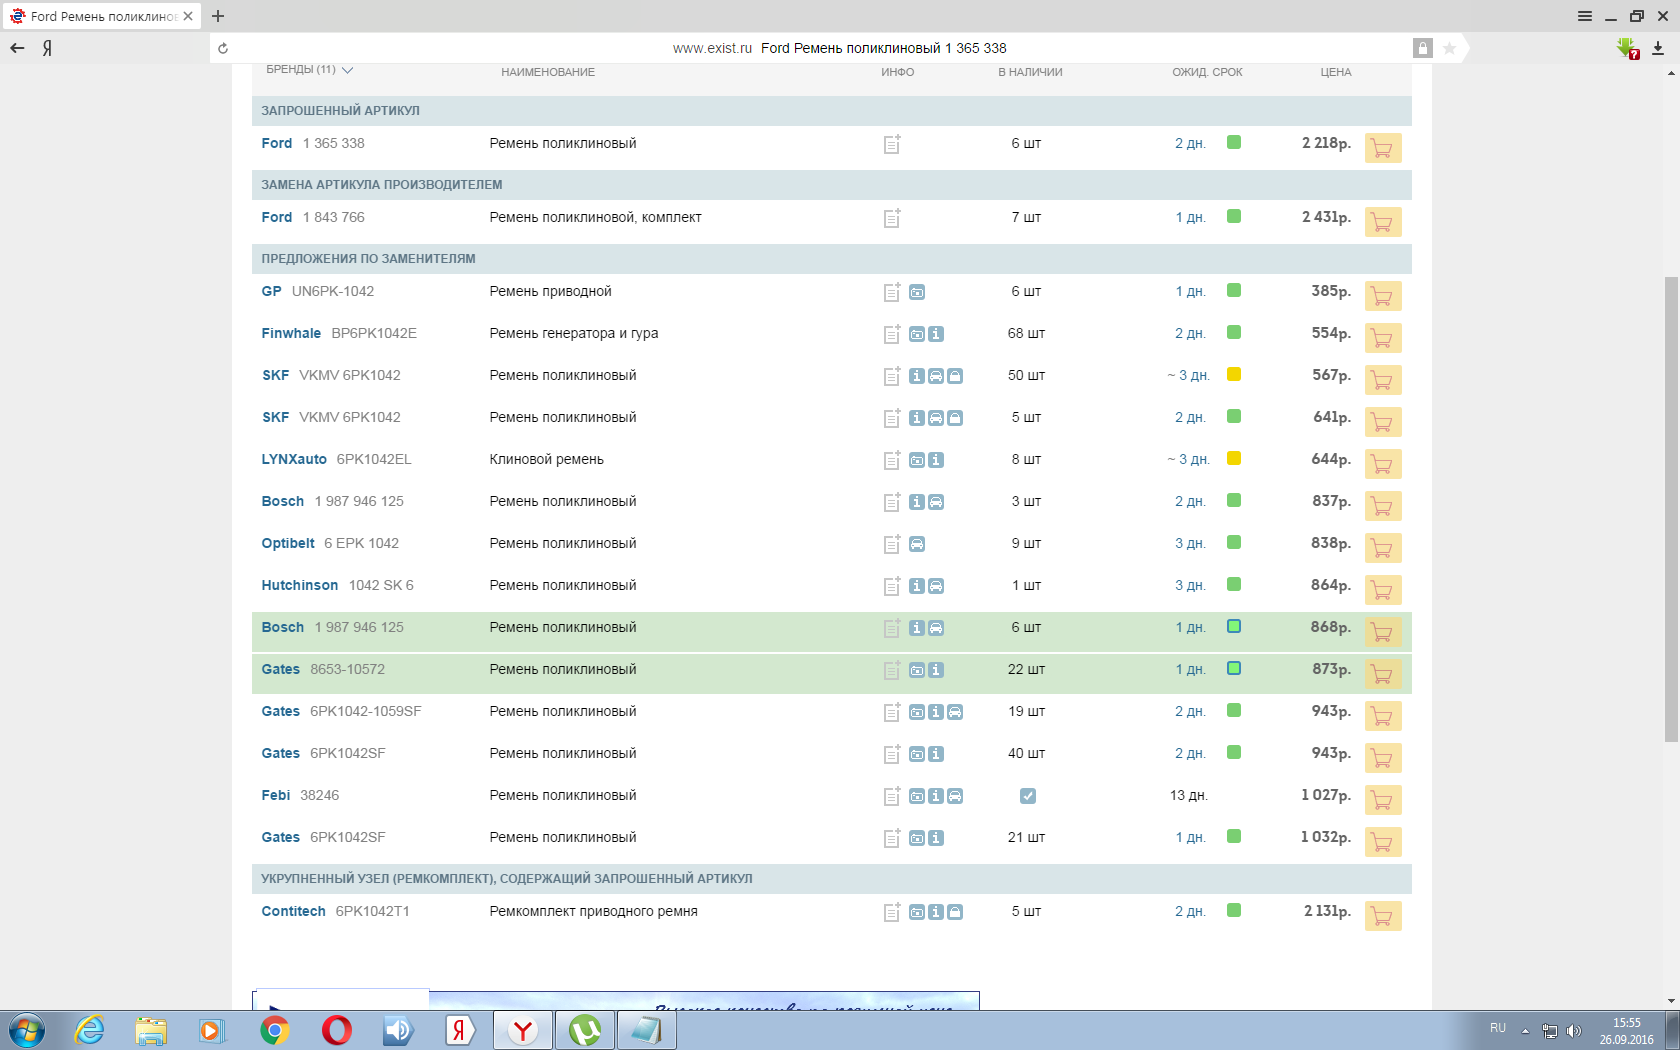The height and width of the screenshot is (1050, 1680).
Task: Sort by ОЖИД. СРОК column header
Action: point(1207,72)
